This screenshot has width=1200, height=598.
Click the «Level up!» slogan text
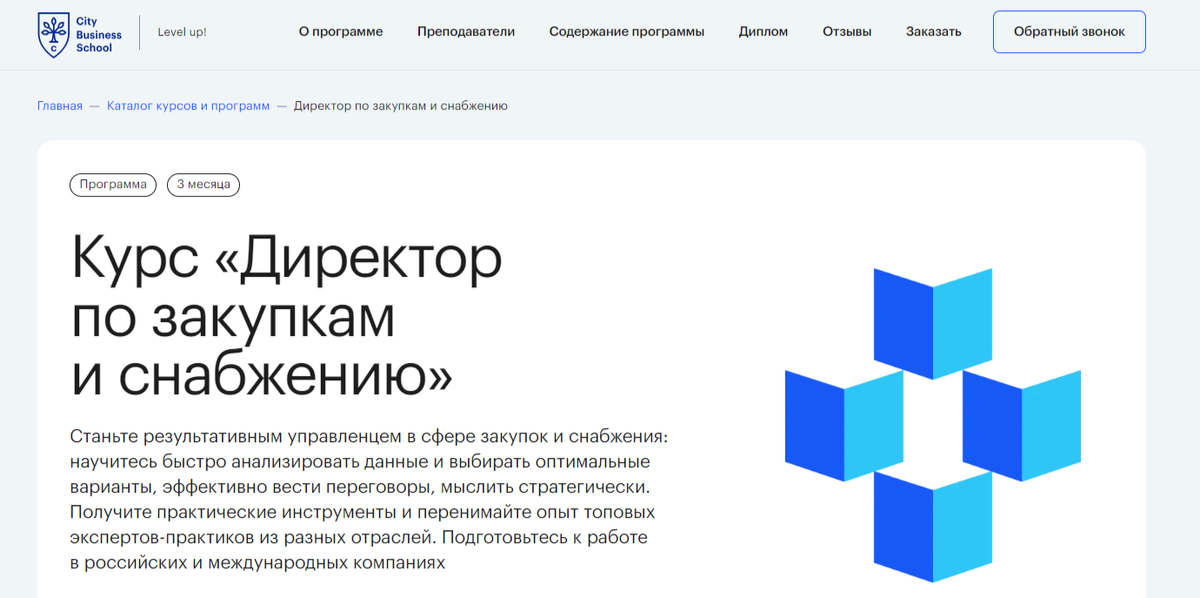pyautogui.click(x=182, y=32)
